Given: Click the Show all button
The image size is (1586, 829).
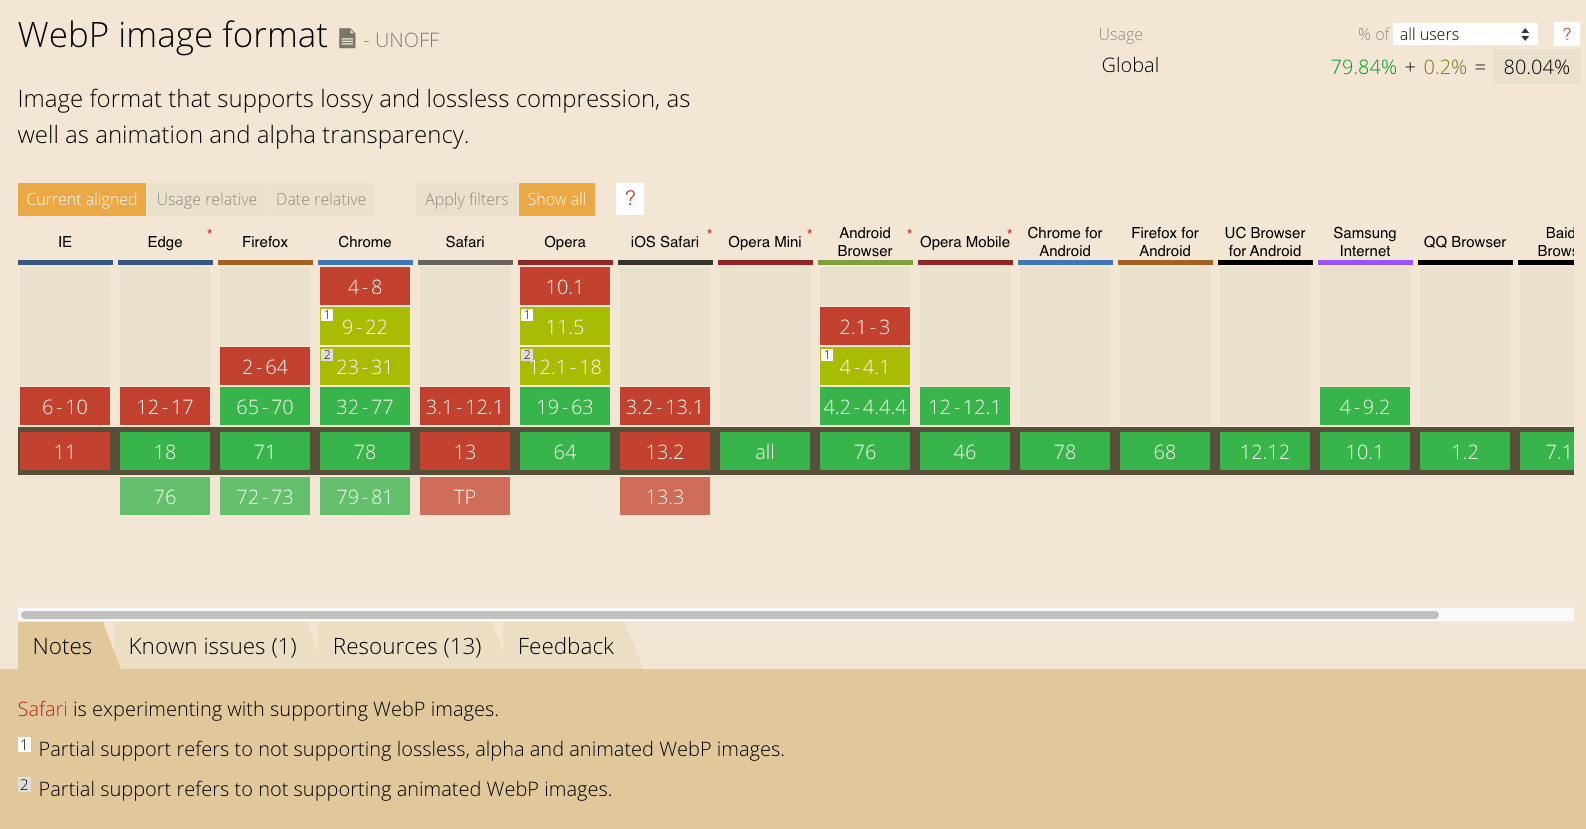Looking at the screenshot, I should coord(557,199).
